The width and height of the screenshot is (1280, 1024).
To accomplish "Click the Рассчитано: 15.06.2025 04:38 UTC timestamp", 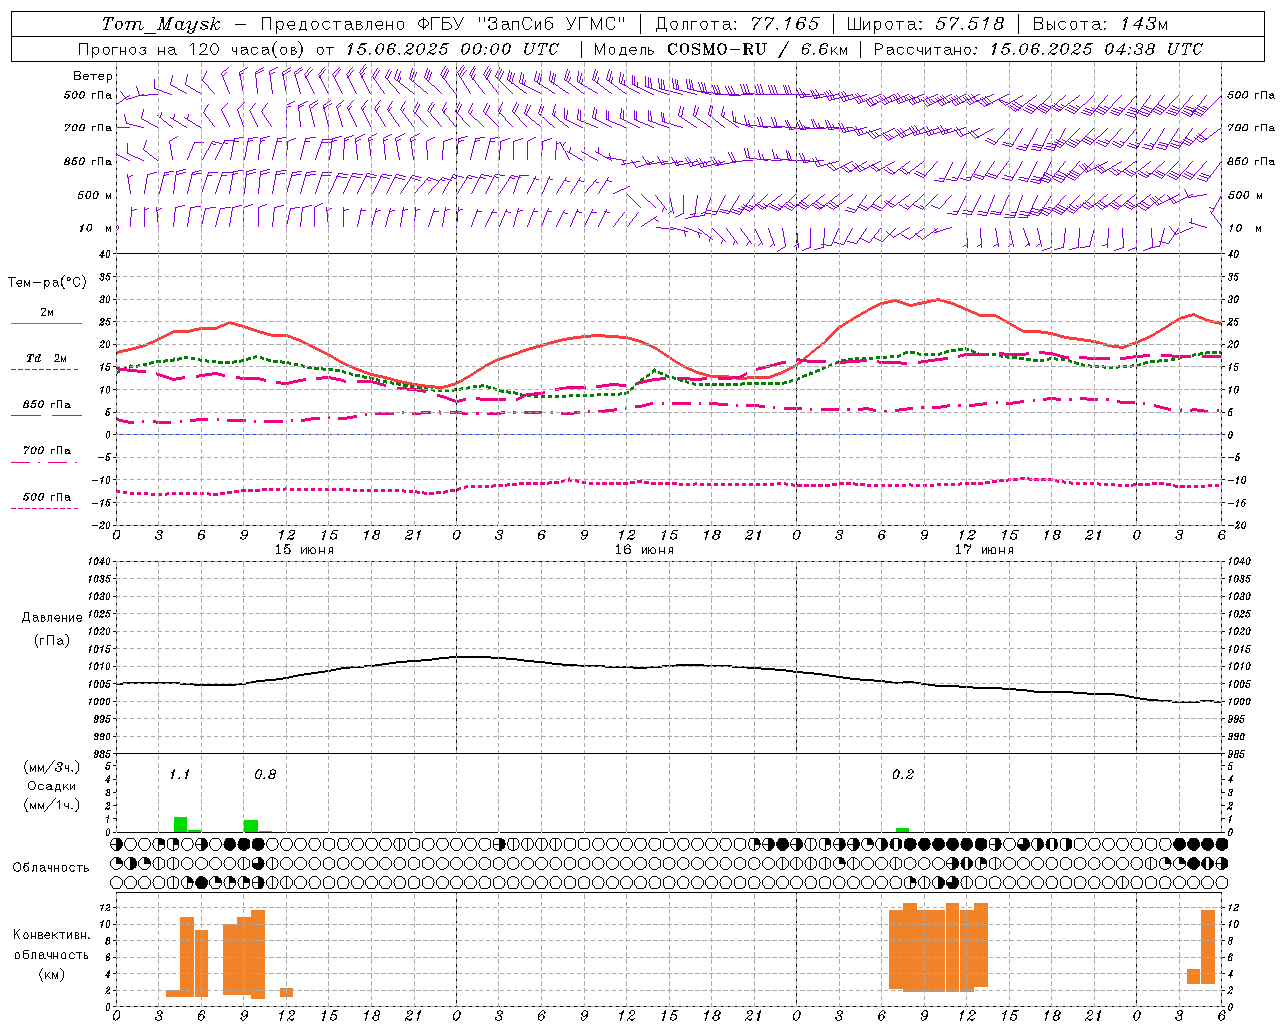I will click(1038, 49).
